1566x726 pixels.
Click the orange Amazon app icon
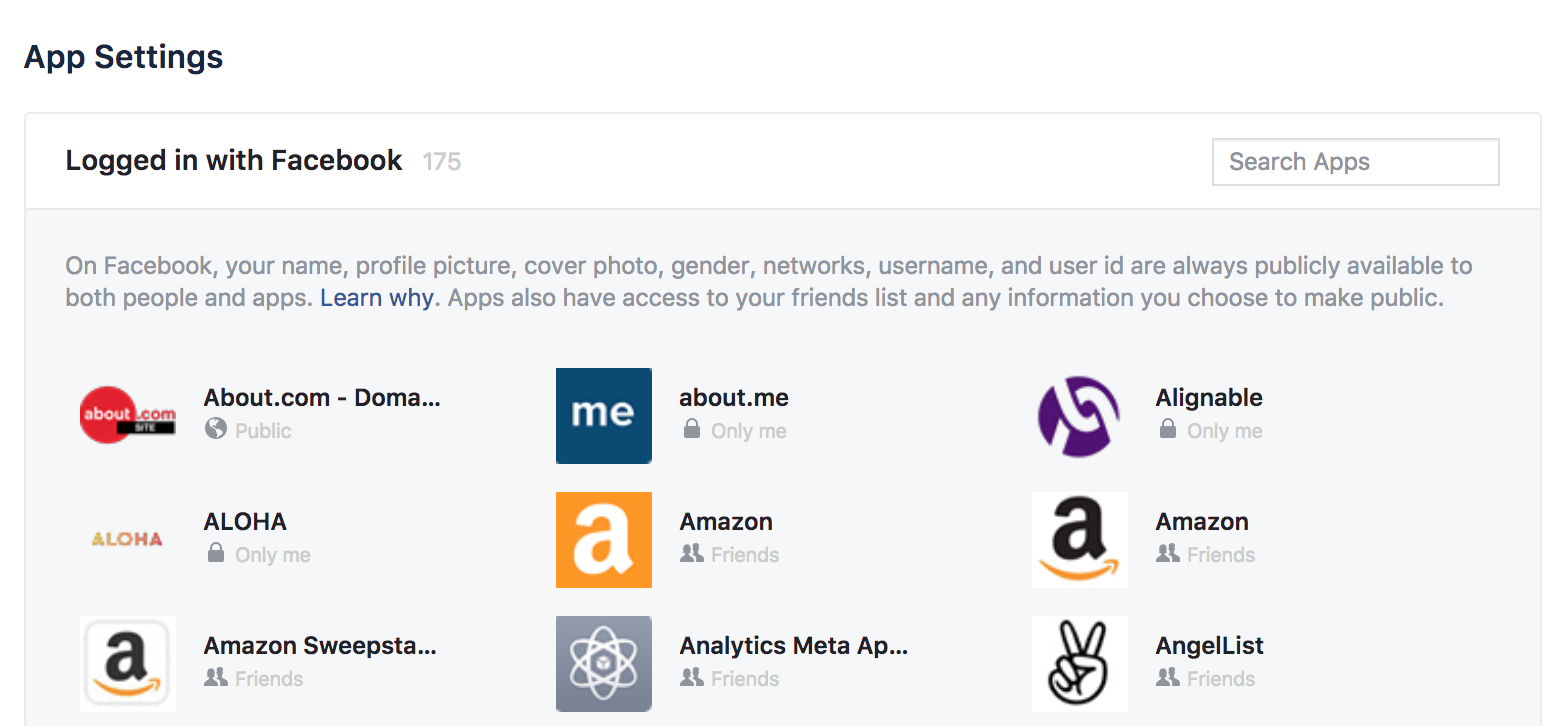(x=603, y=540)
